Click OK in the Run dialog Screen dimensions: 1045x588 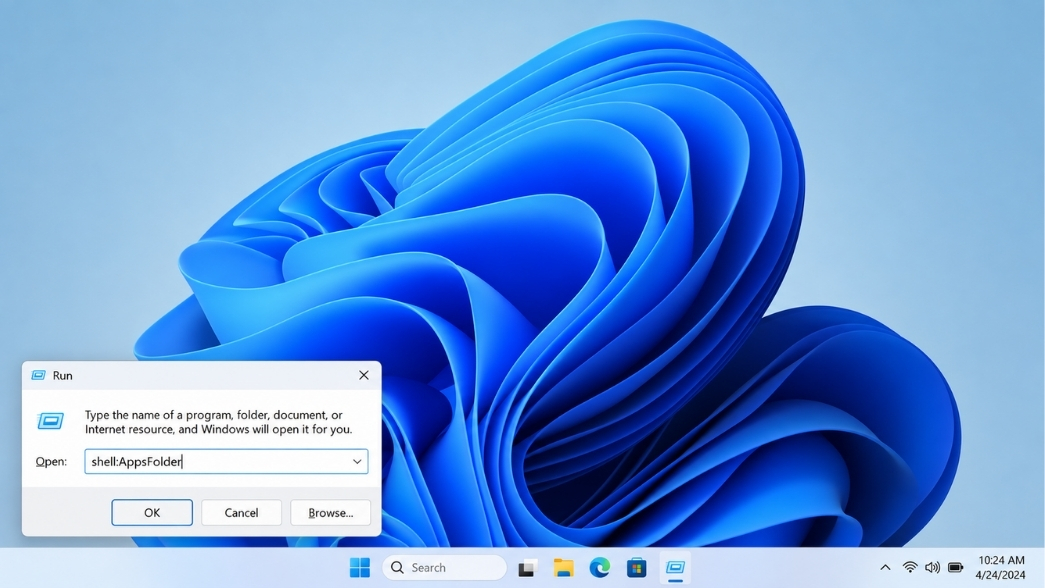click(152, 512)
